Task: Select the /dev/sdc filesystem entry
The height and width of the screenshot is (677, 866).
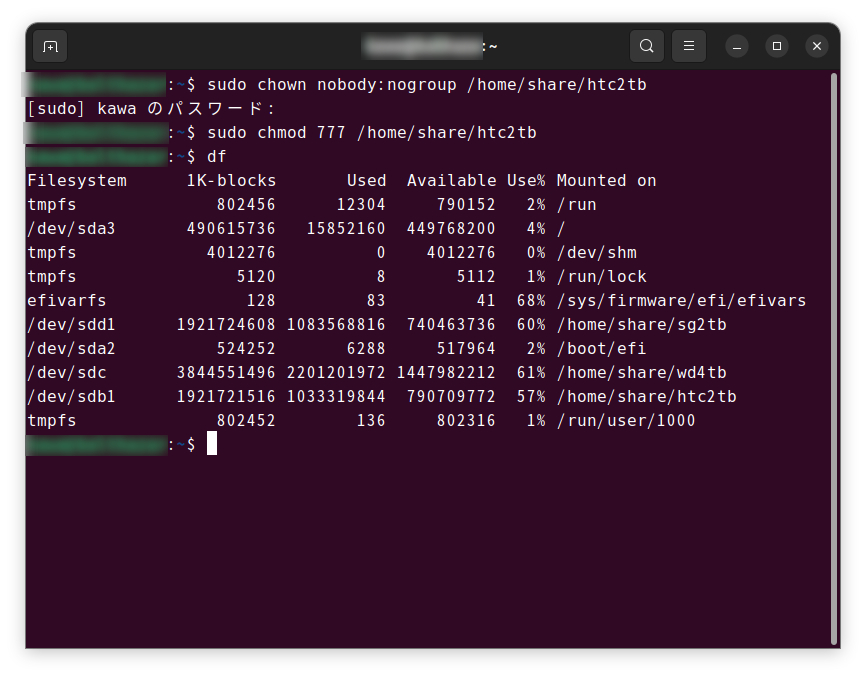Action: 66,373
